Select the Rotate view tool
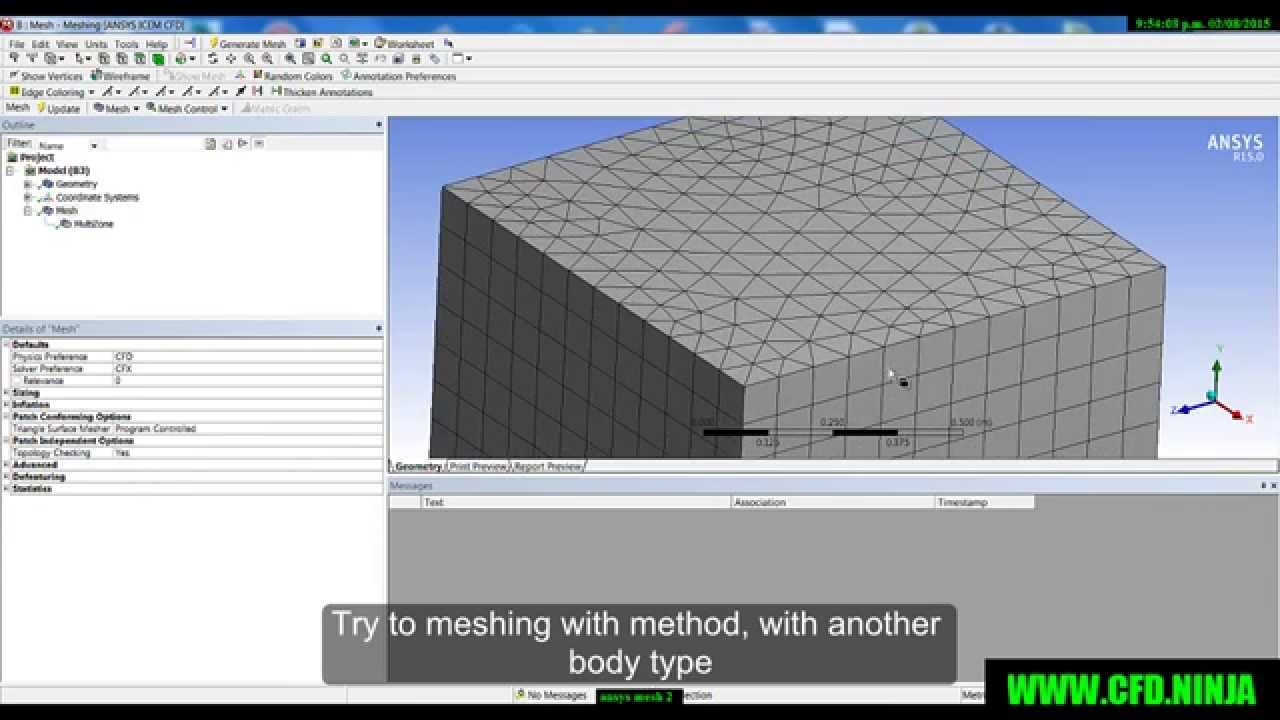 213,59
